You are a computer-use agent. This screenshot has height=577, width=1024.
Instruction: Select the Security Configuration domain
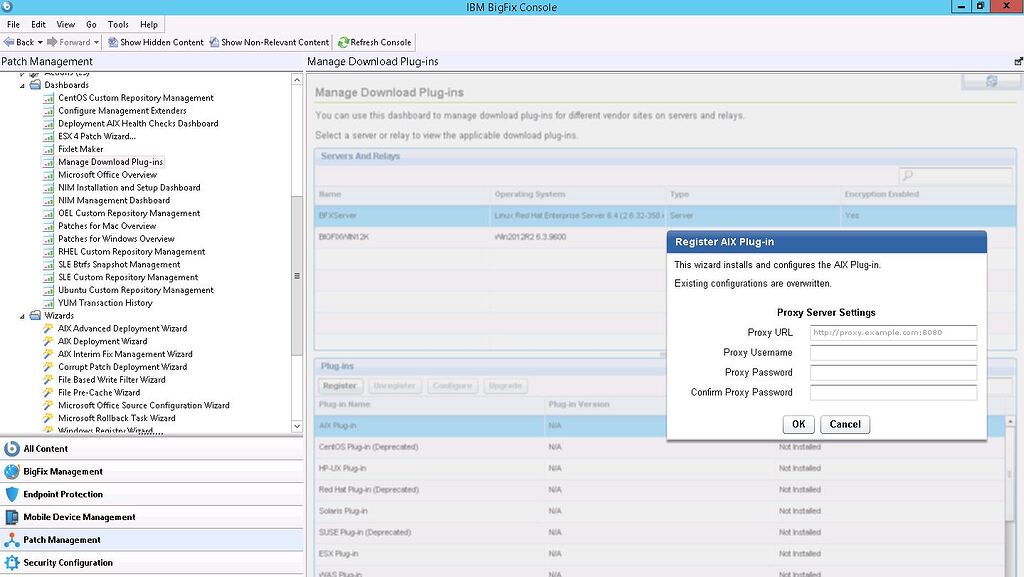68,563
